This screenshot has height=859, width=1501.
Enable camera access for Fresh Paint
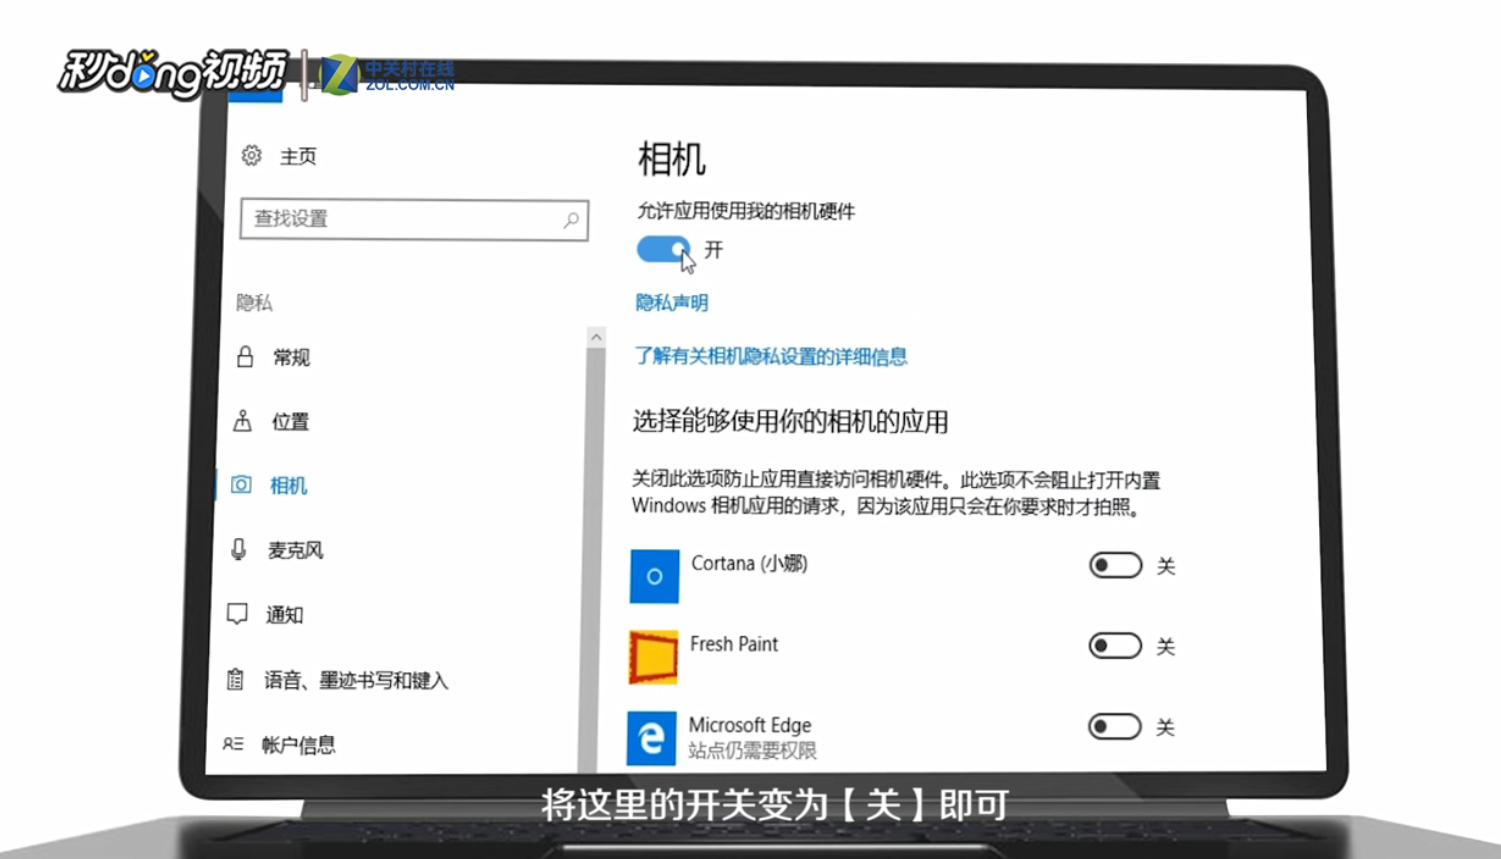tap(1115, 646)
